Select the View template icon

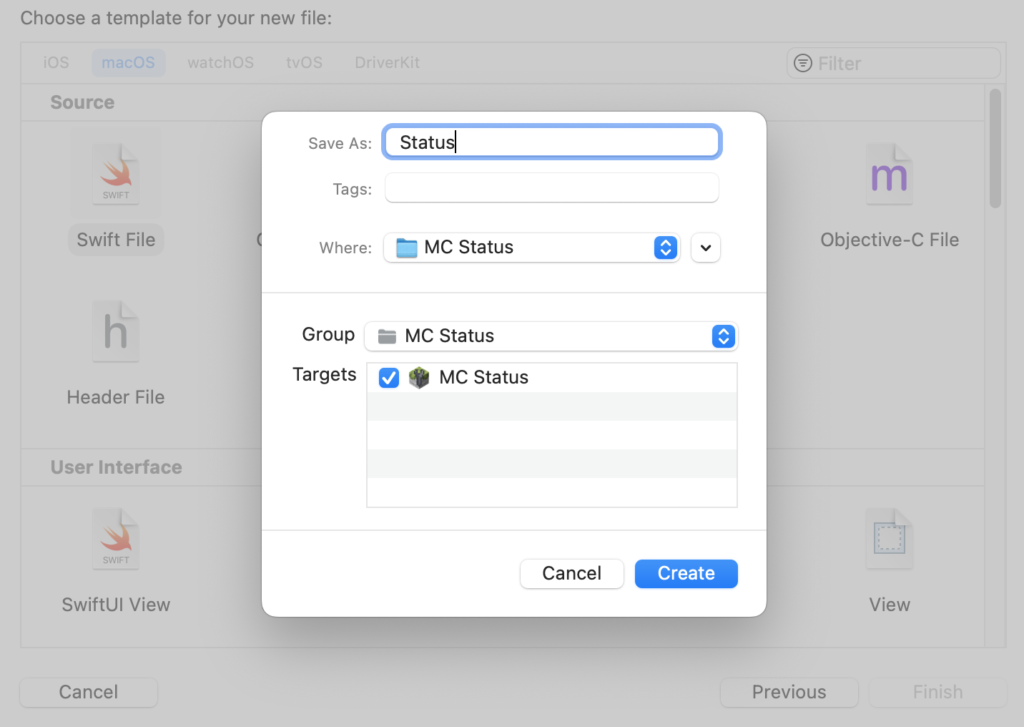click(888, 542)
